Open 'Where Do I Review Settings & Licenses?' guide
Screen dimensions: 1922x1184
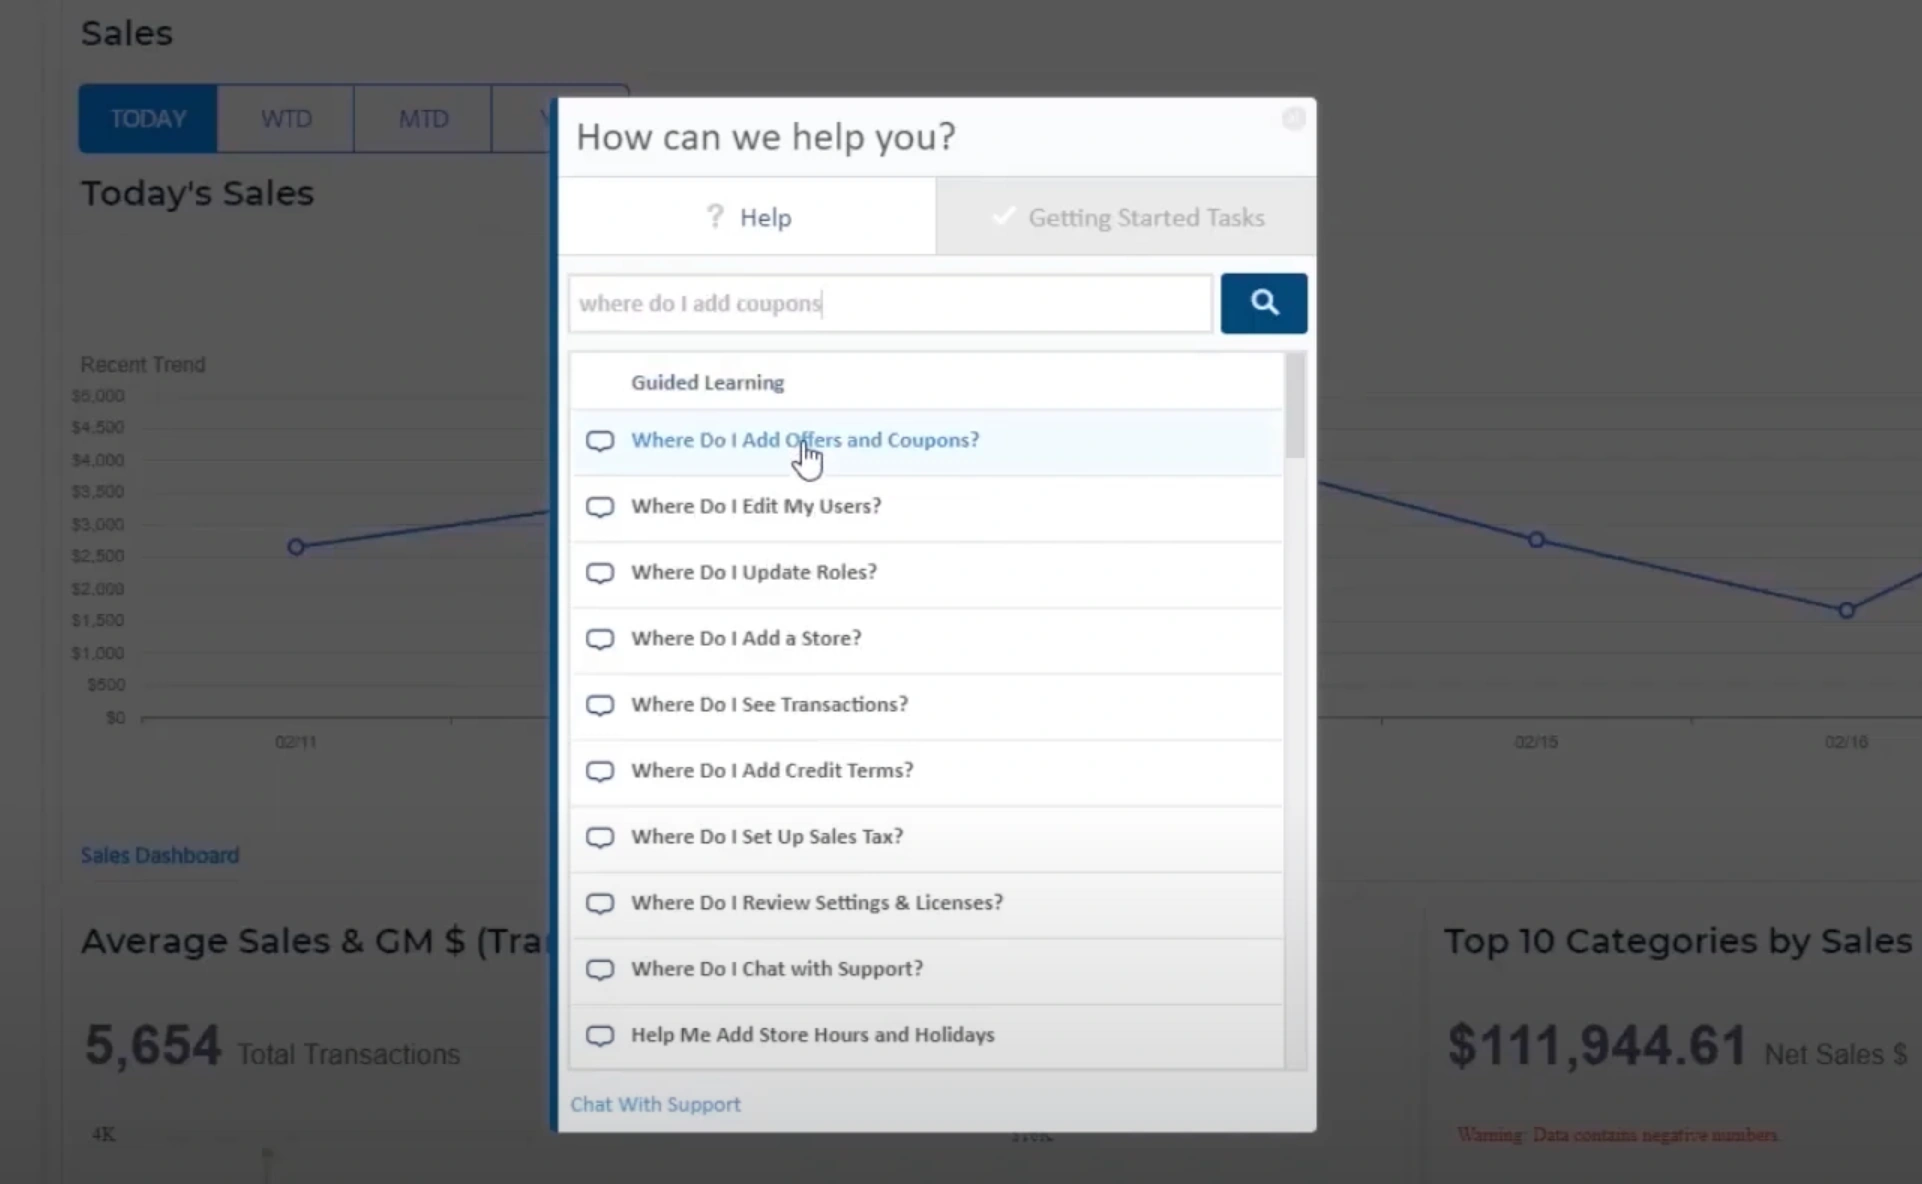(x=926, y=903)
